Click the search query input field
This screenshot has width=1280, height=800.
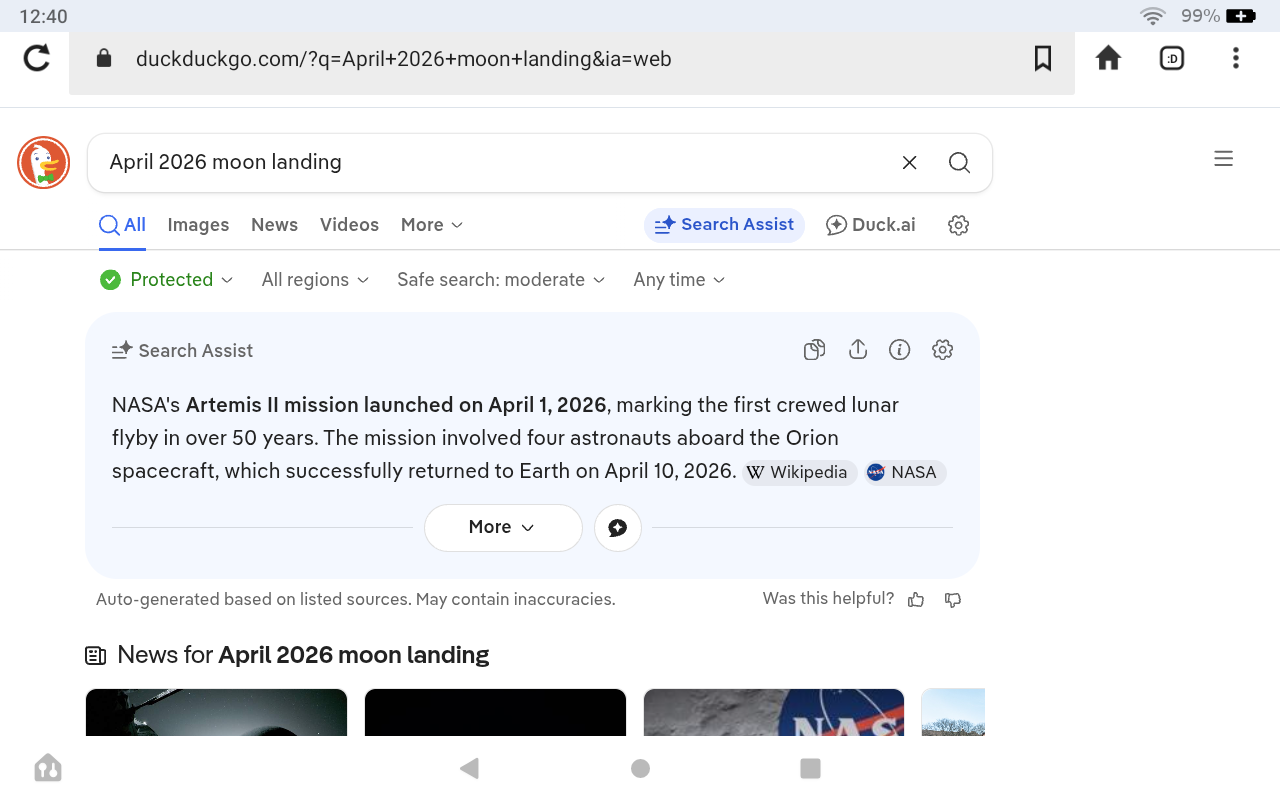click(490, 163)
